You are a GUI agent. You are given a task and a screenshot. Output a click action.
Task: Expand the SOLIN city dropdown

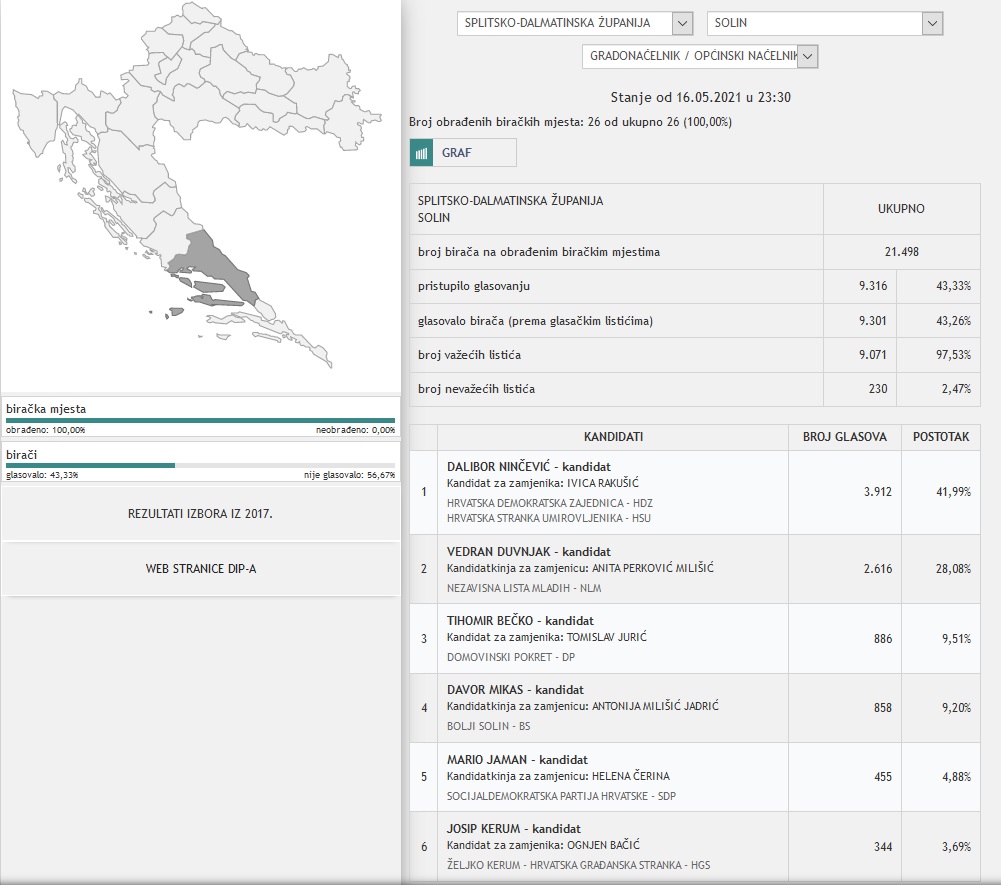pyautogui.click(x=932, y=24)
